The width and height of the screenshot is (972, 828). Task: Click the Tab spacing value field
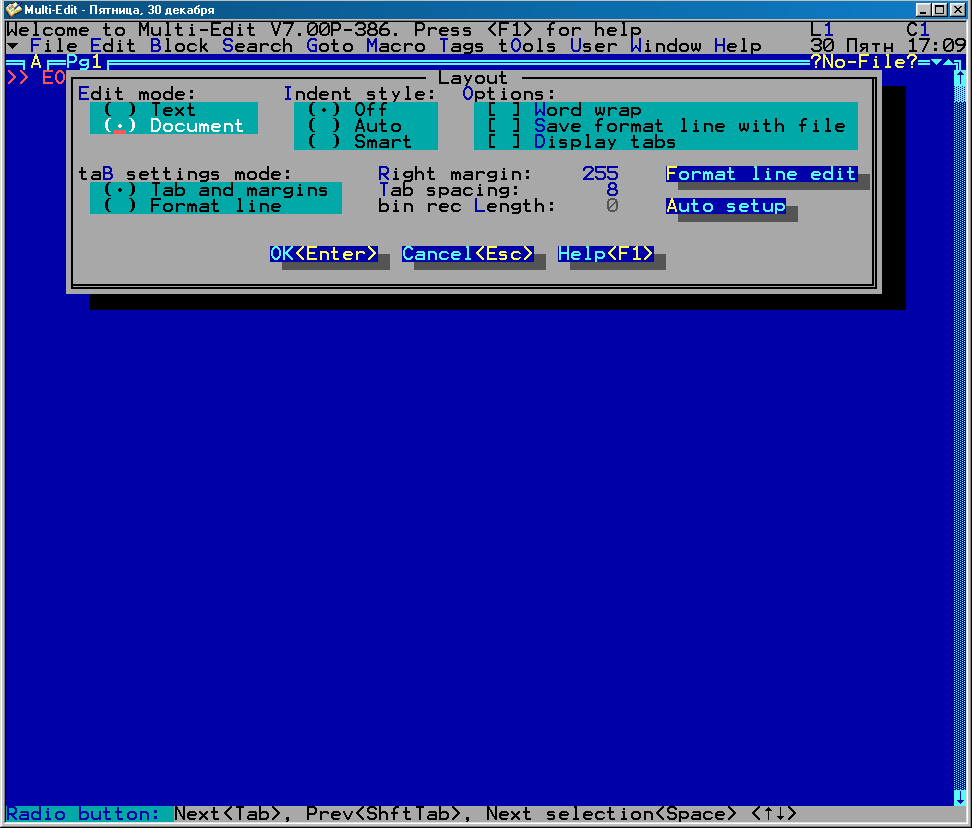pos(612,190)
